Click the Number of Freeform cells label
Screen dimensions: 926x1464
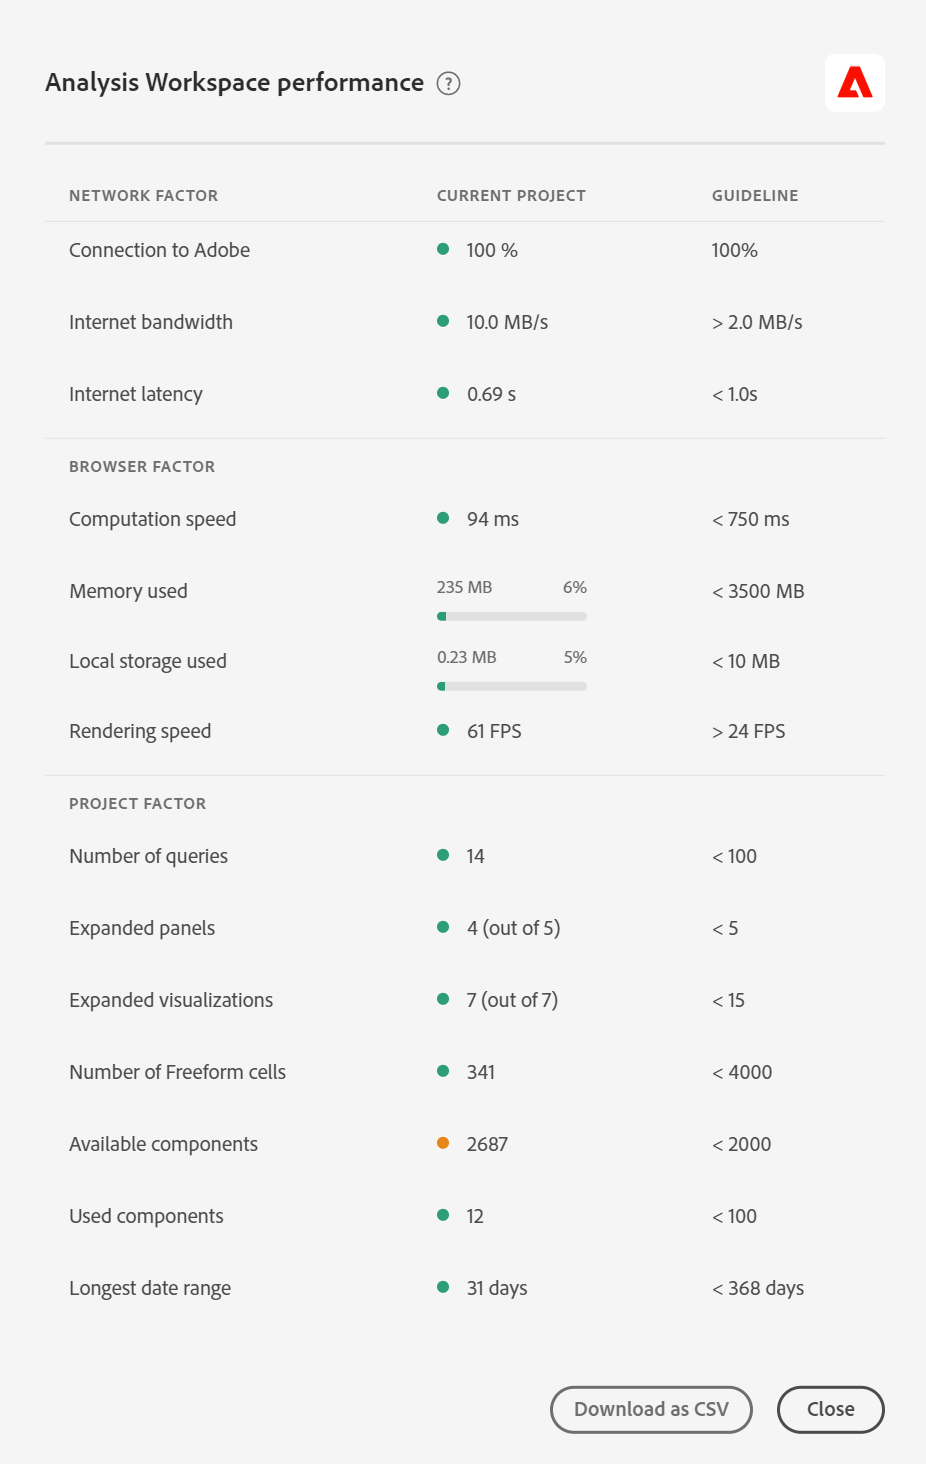tap(177, 1072)
